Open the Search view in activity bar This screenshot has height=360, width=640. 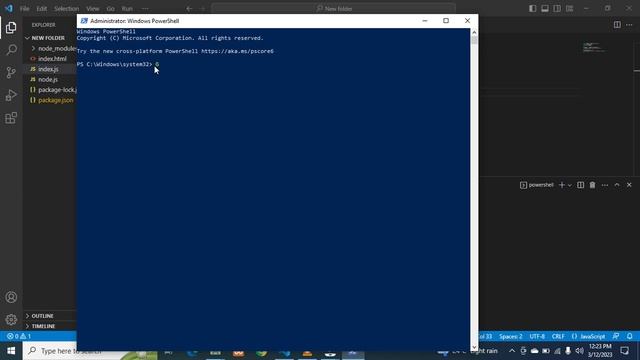coord(11,50)
